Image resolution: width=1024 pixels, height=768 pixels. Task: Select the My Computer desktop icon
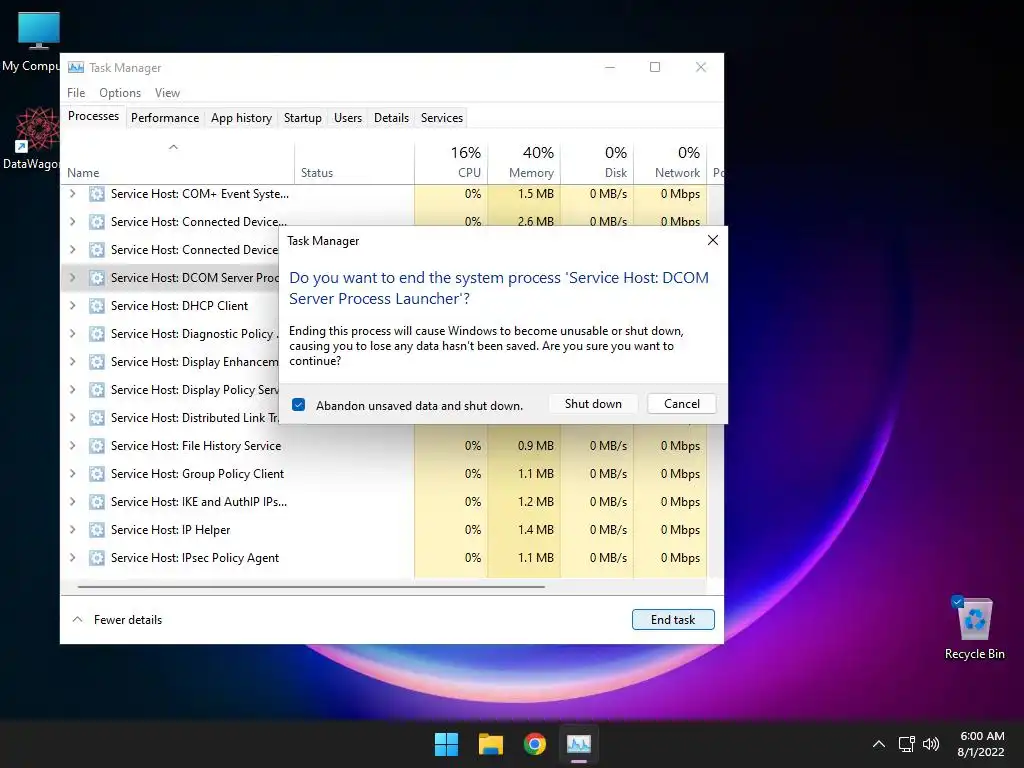(x=31, y=40)
